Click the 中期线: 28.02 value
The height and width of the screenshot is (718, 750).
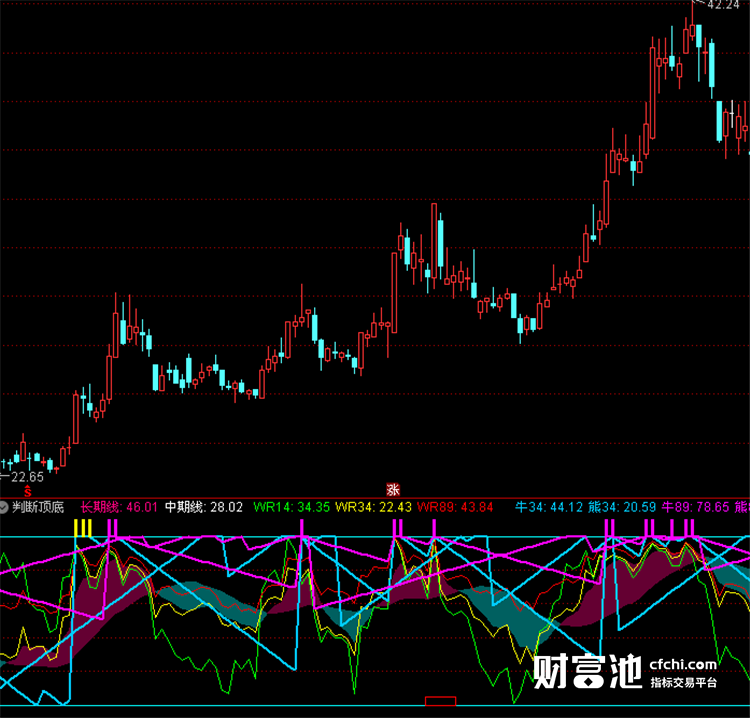pyautogui.click(x=204, y=507)
